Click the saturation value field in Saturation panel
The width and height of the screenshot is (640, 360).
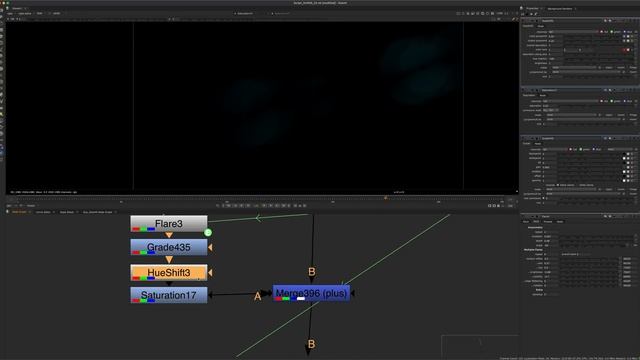[551, 106]
